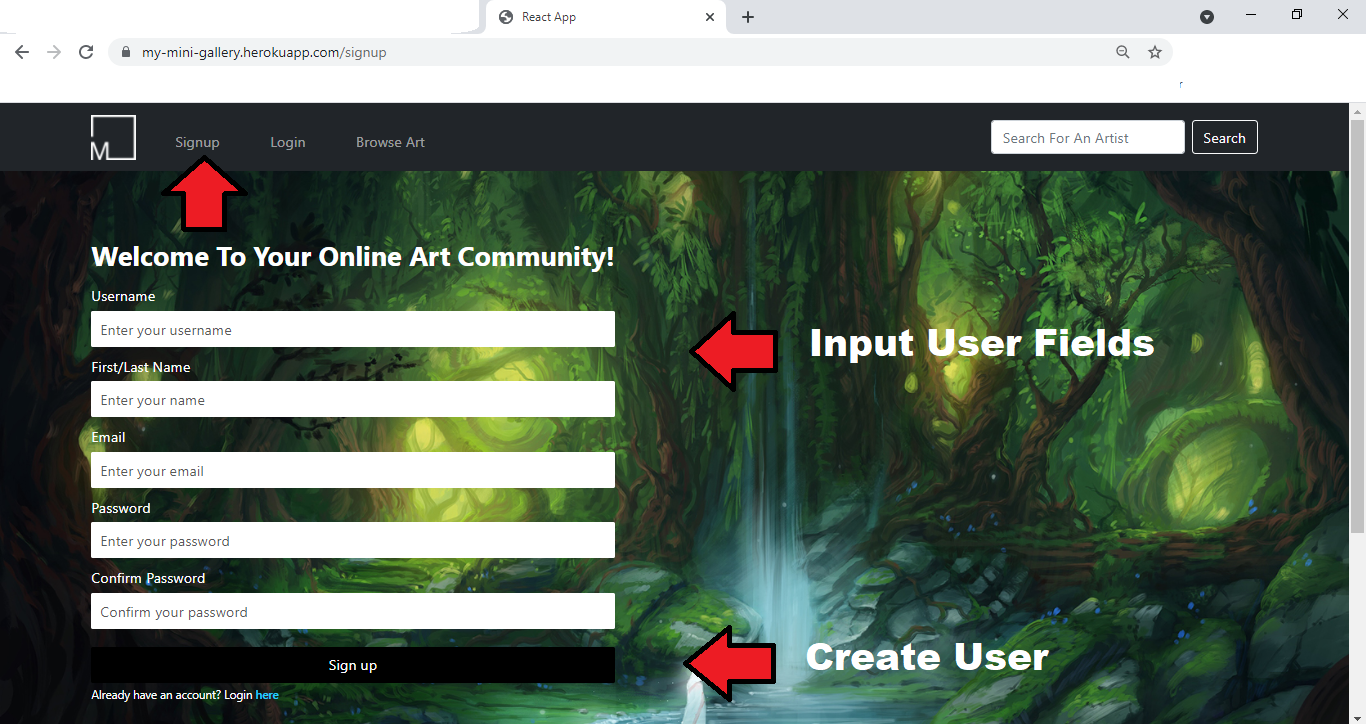Click the scrollbar up arrow
This screenshot has width=1366, height=724.
(x=1357, y=110)
